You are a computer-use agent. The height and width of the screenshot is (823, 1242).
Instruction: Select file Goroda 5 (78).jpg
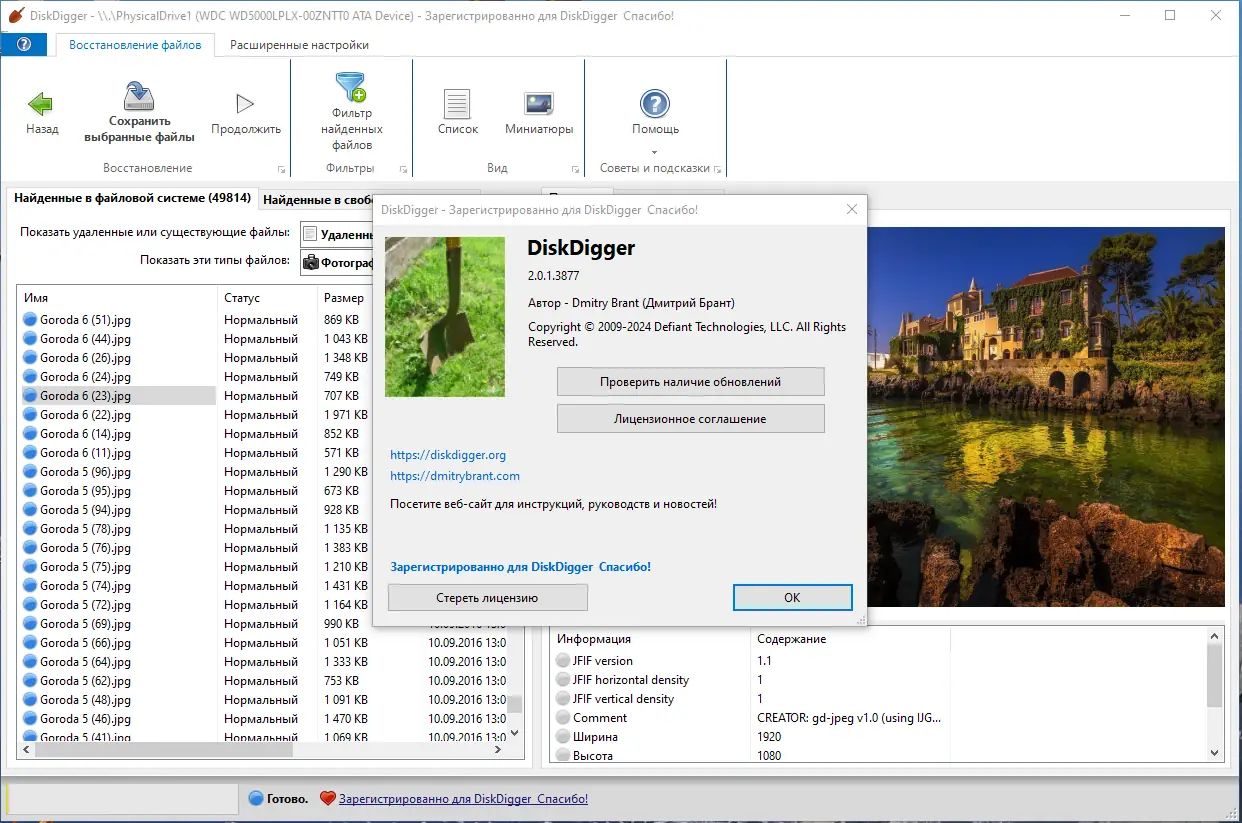pos(85,529)
